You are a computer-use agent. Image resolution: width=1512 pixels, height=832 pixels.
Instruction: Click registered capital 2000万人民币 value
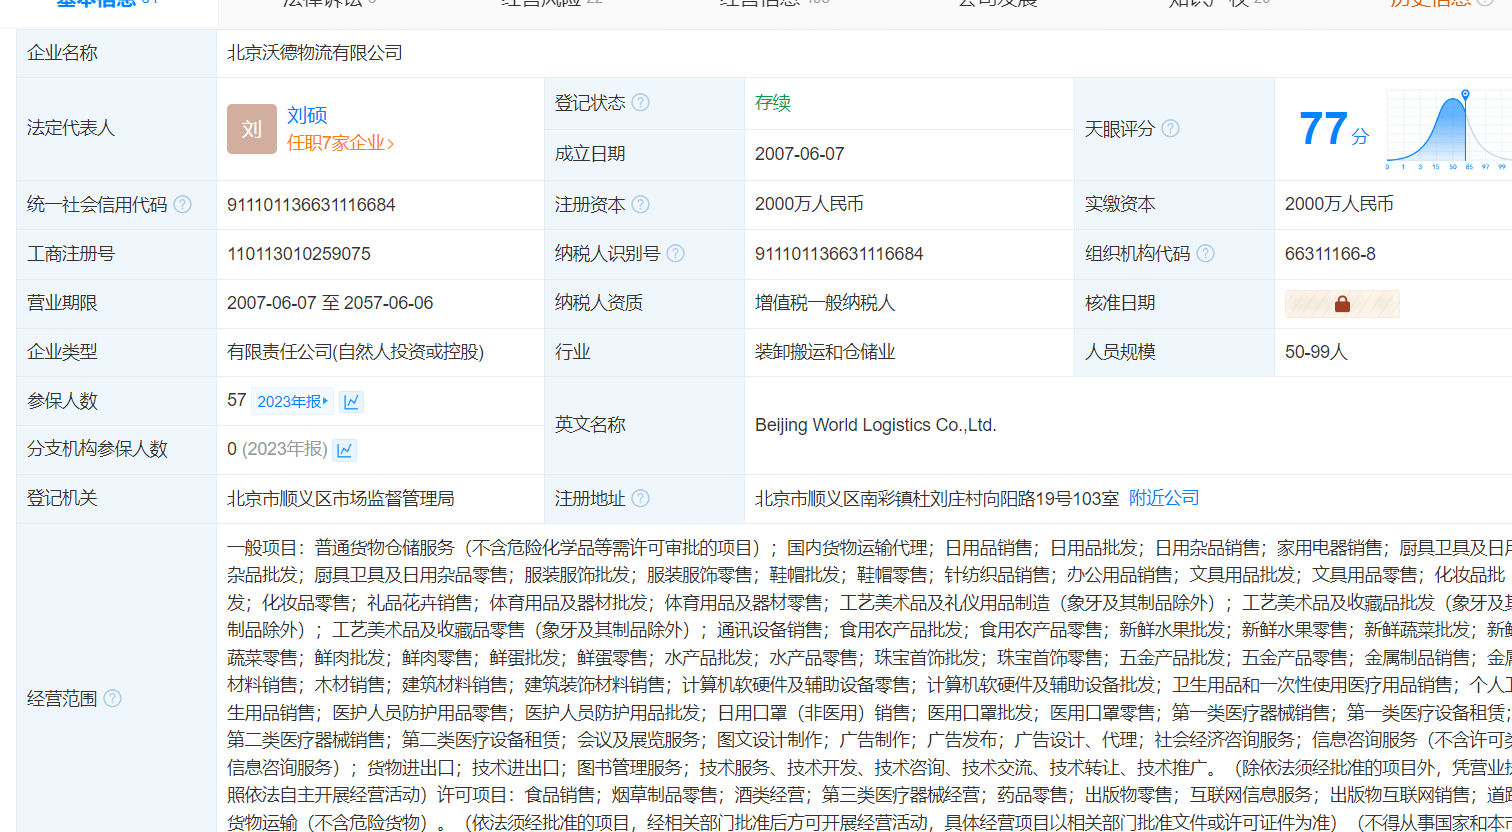point(810,204)
